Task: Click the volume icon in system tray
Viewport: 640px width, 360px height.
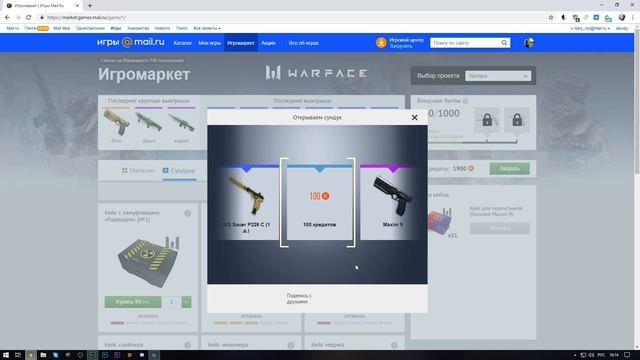Action: pyautogui.click(x=591, y=355)
